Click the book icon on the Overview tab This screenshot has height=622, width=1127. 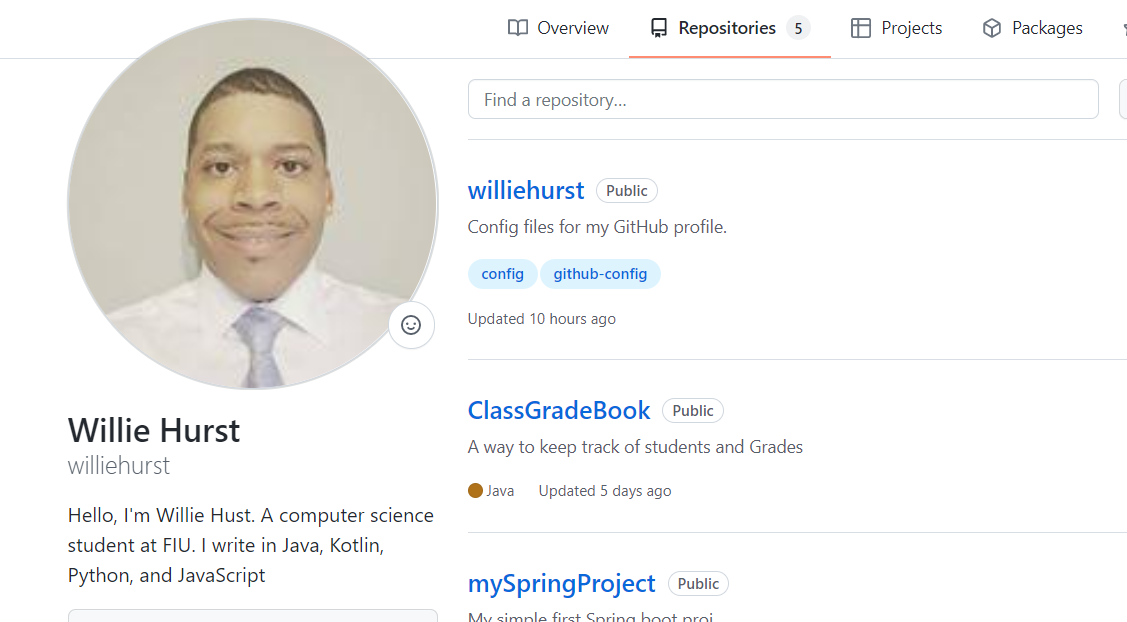click(517, 28)
